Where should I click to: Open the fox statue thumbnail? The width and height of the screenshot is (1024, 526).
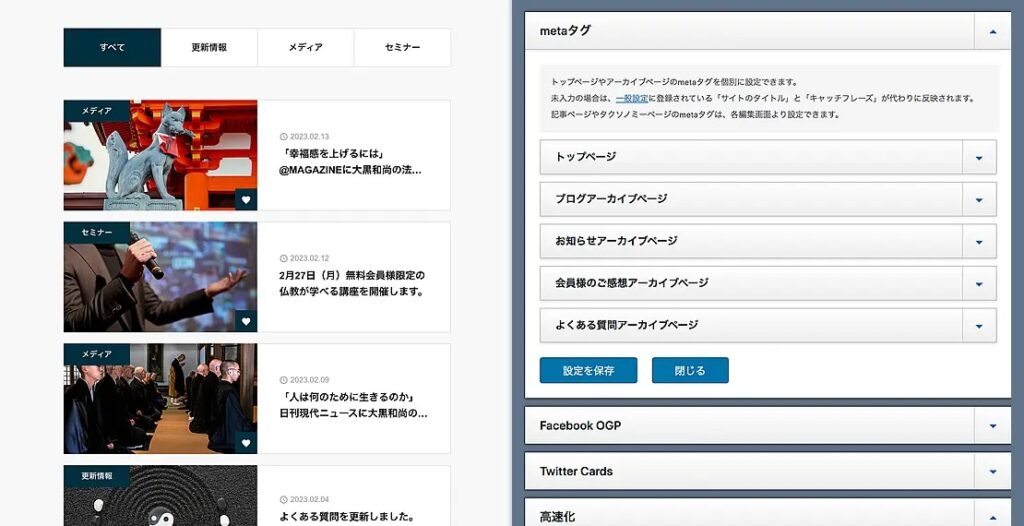(x=161, y=155)
